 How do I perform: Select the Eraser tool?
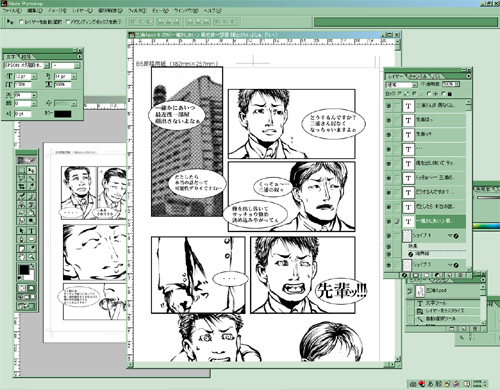pyautogui.click(x=22, y=211)
